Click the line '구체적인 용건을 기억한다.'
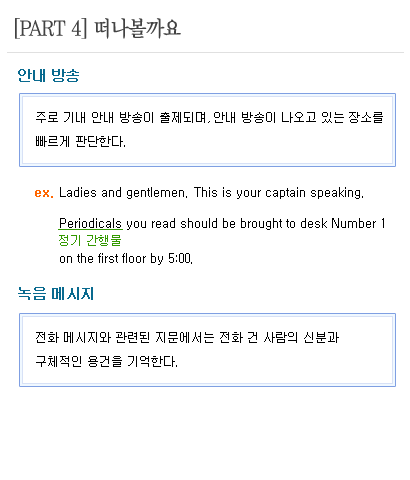The image size is (410, 480). (x=106, y=361)
